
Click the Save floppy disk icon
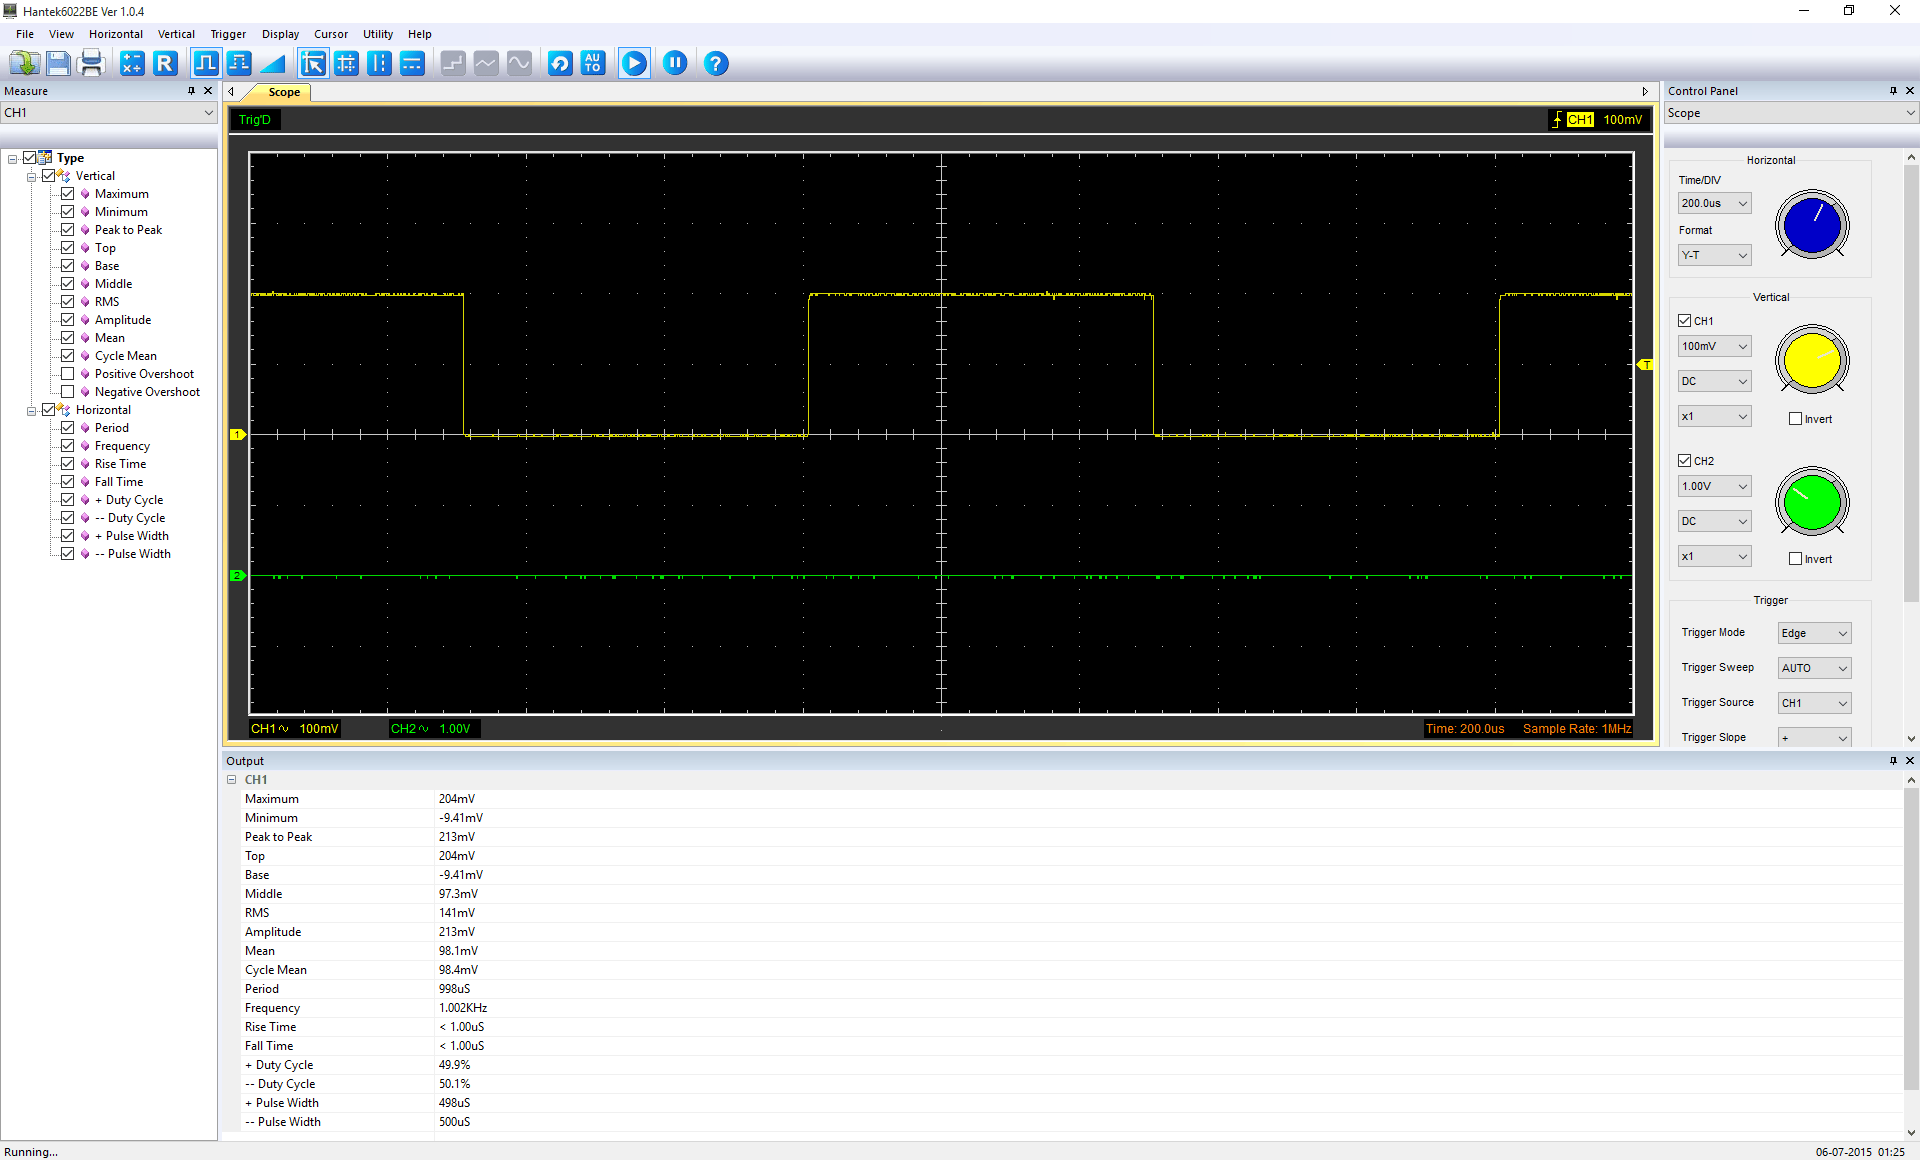[x=58, y=64]
